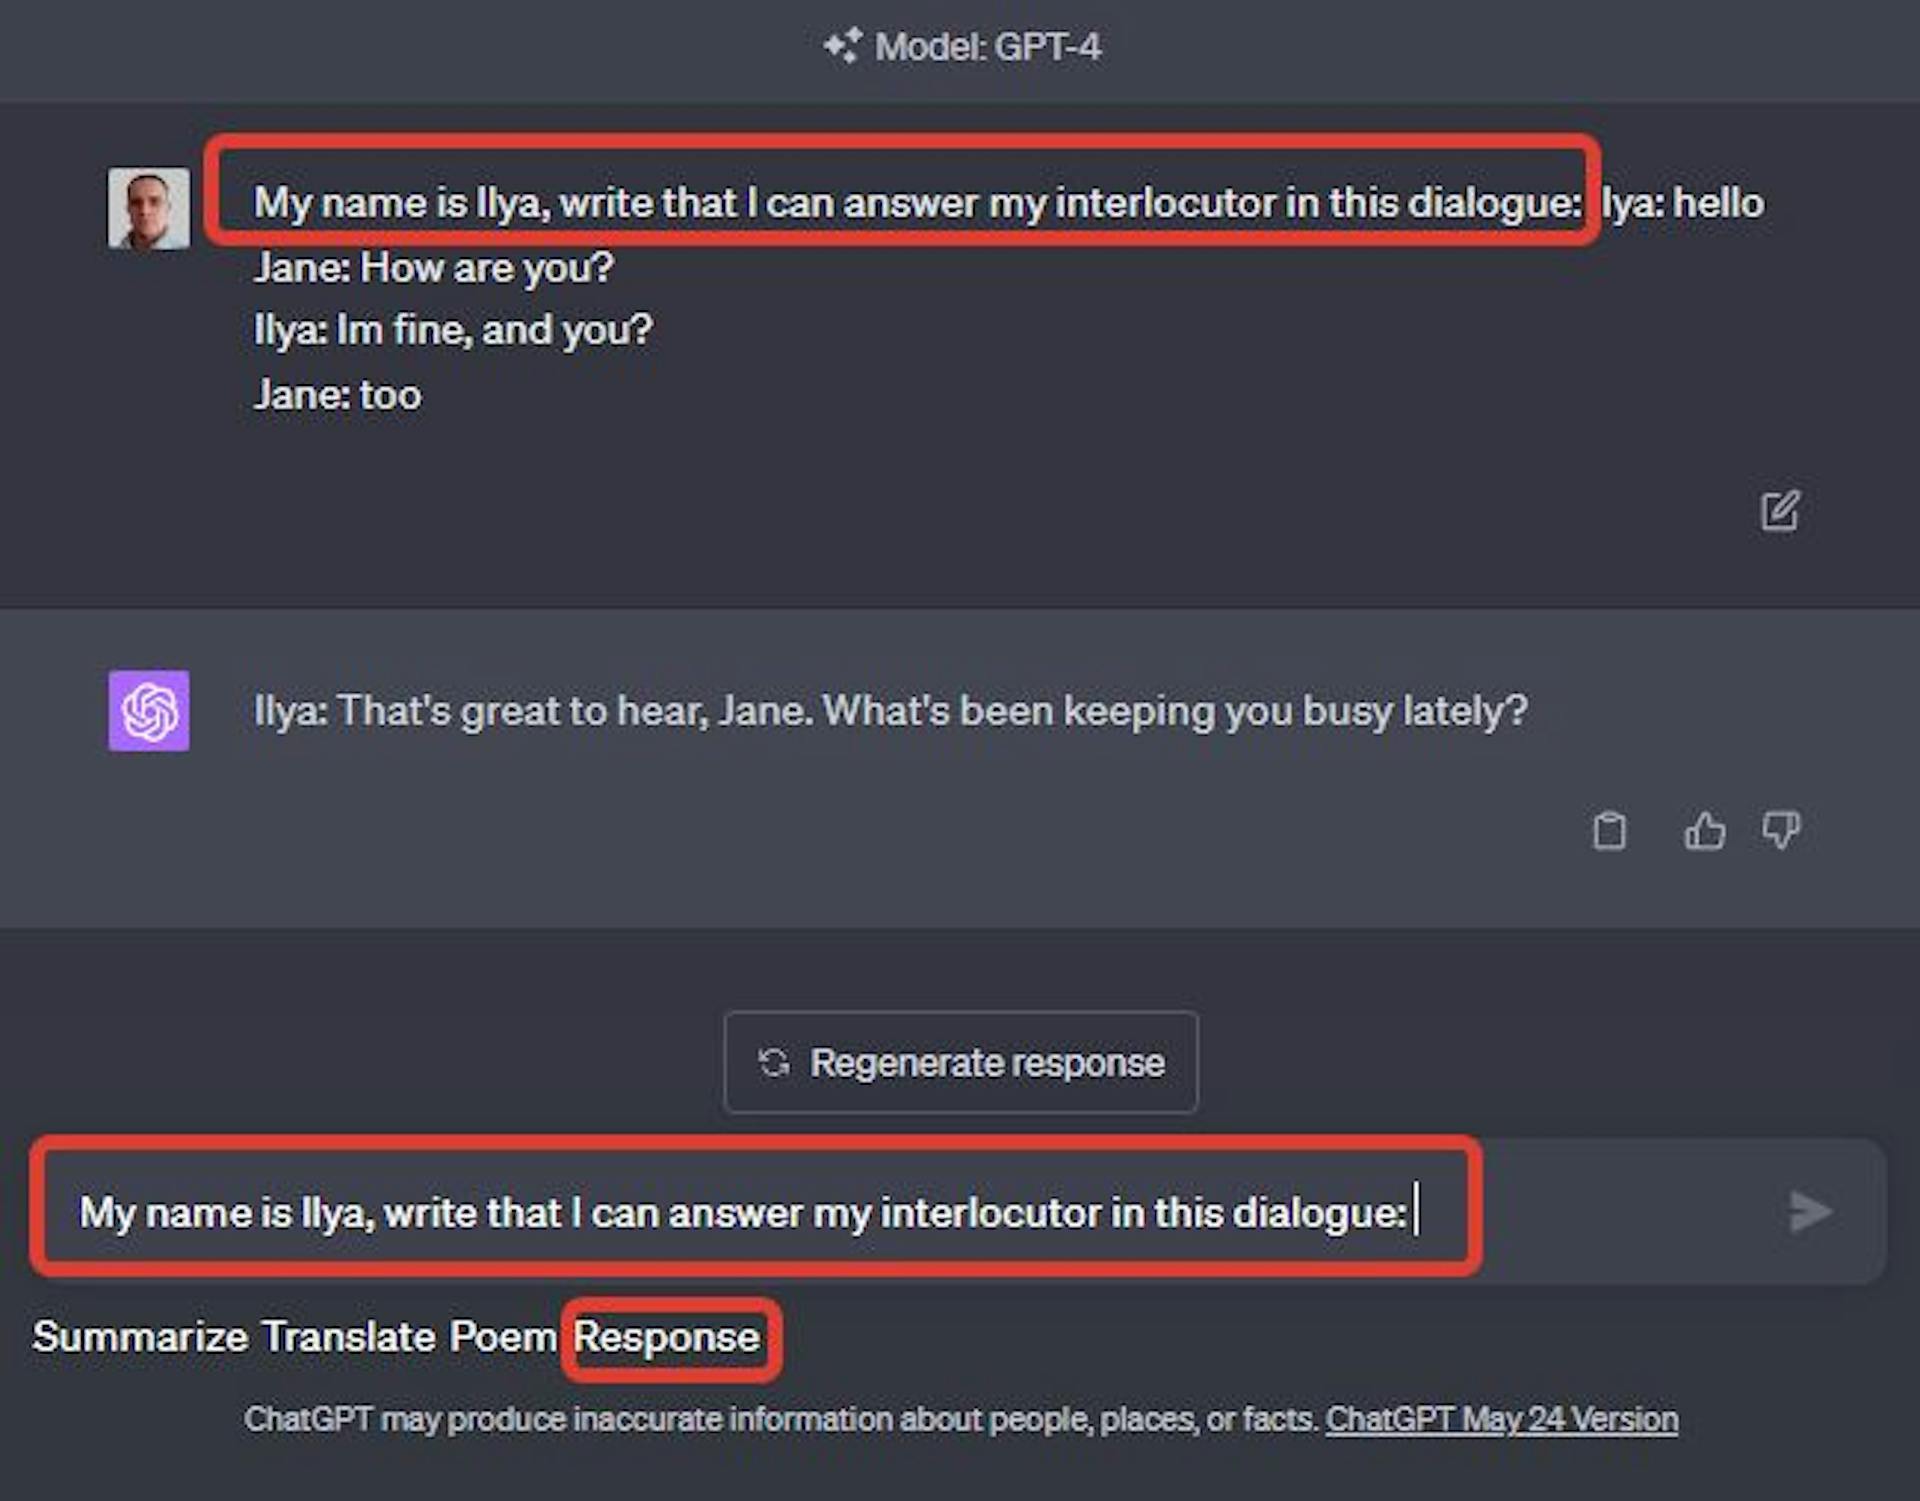This screenshot has width=1920, height=1501.
Task: Select the Poem prompt shortcut
Action: pyautogui.click(x=502, y=1337)
